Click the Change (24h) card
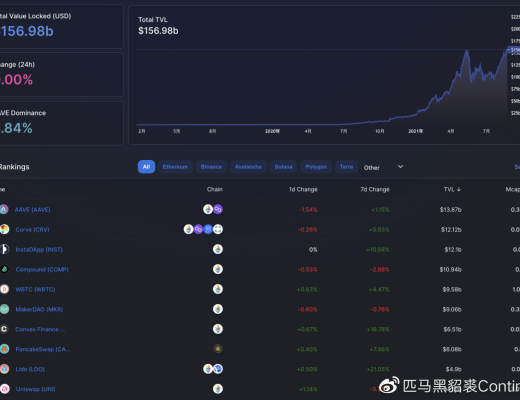 click(61, 75)
